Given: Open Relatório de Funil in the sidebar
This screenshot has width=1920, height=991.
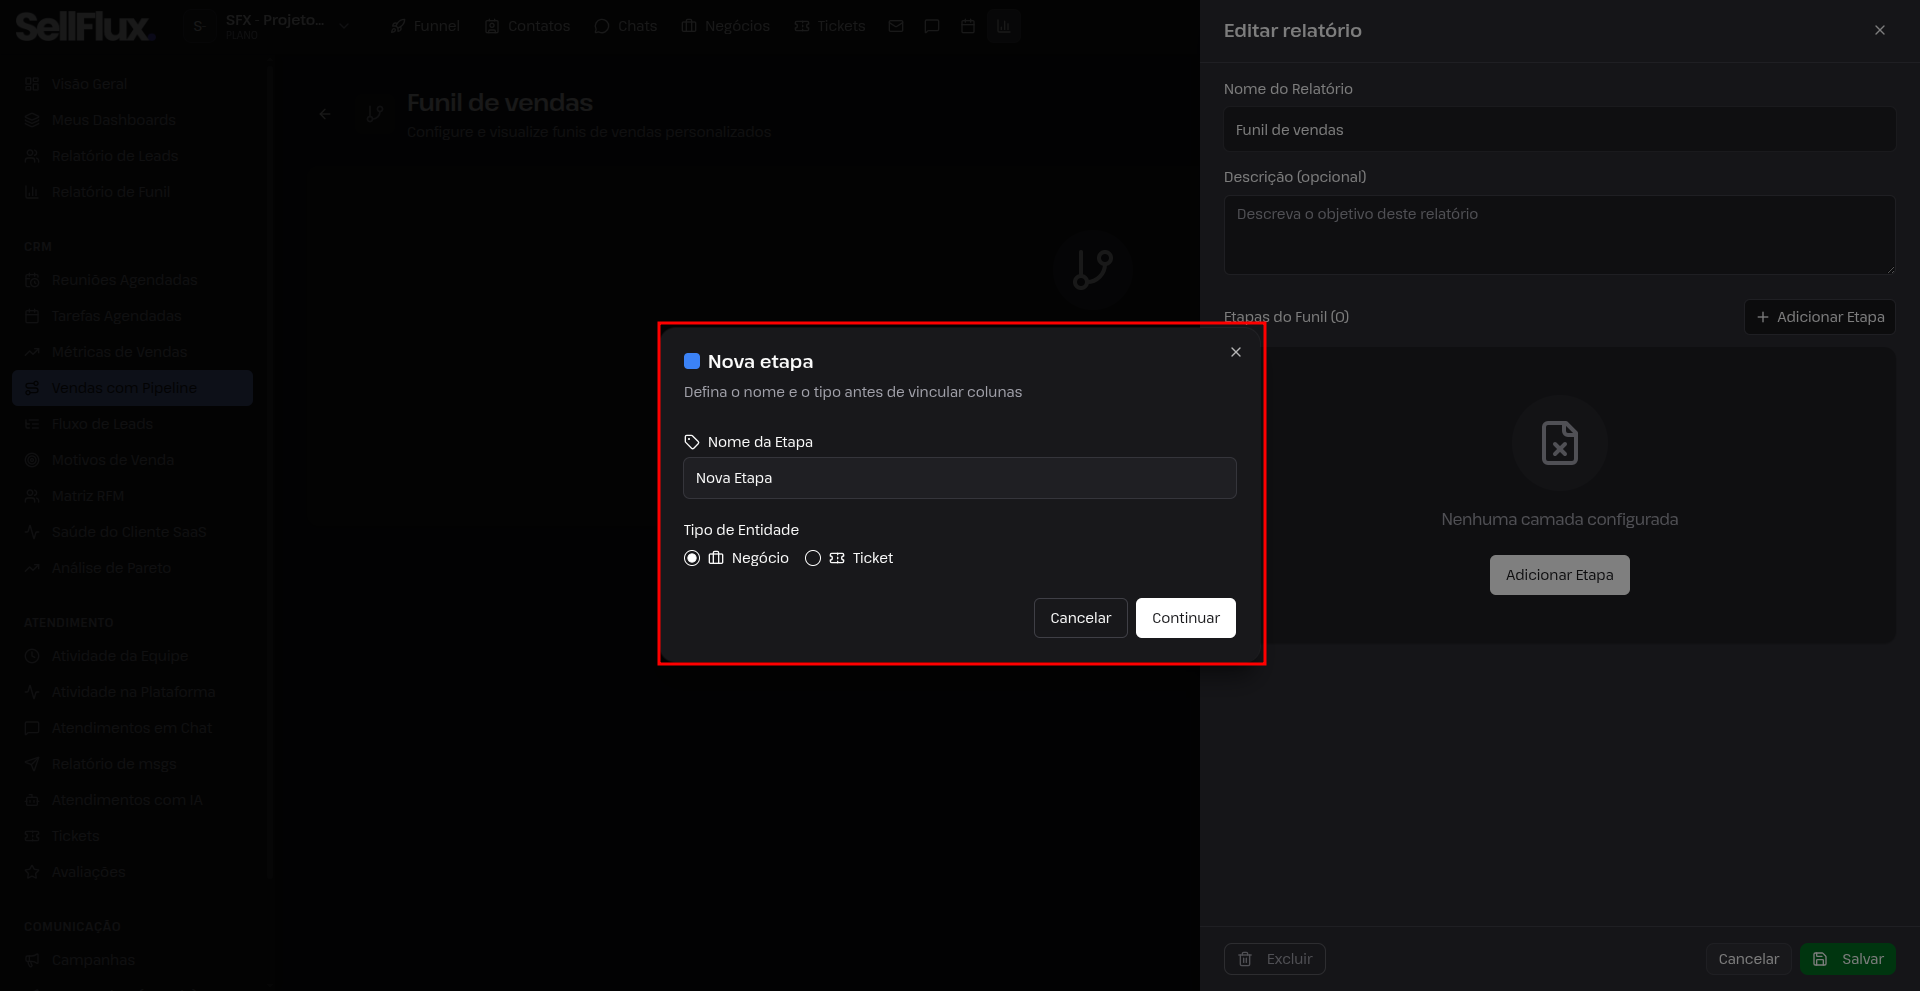Looking at the screenshot, I should [x=132, y=192].
